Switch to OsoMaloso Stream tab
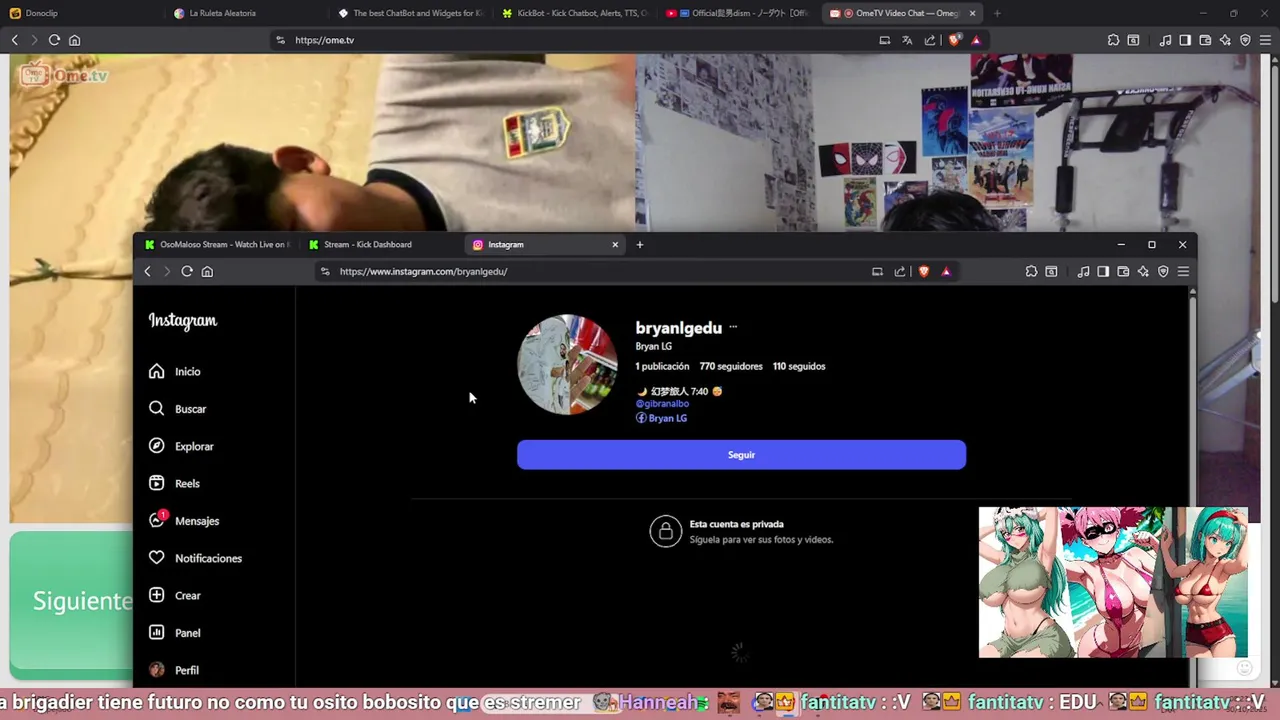The width and height of the screenshot is (1280, 720). 218,244
